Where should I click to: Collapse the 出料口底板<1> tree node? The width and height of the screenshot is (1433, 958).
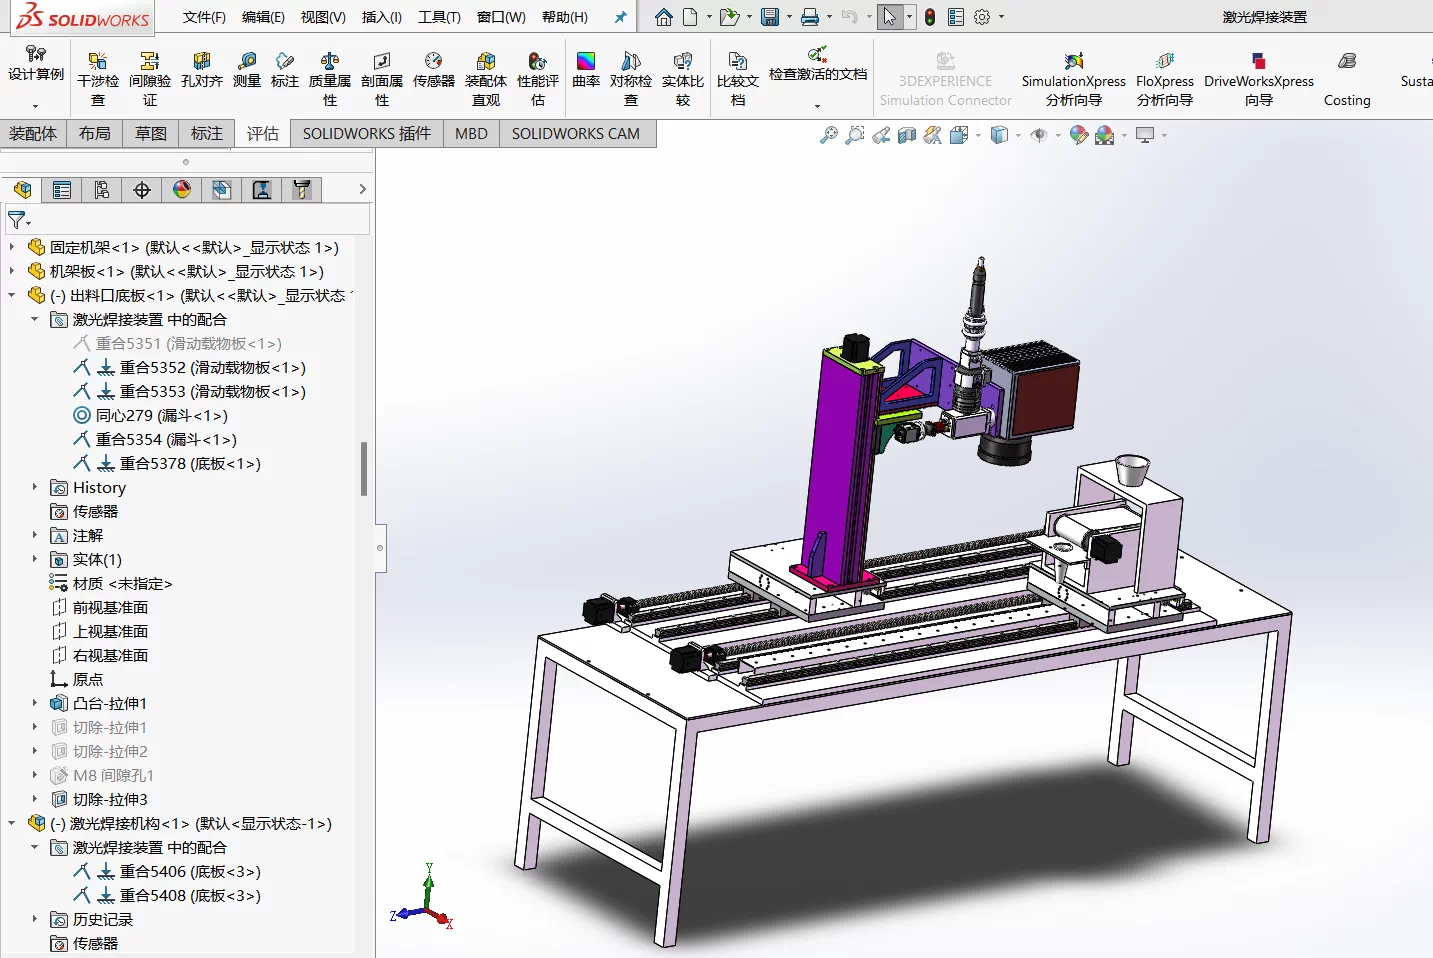point(11,294)
